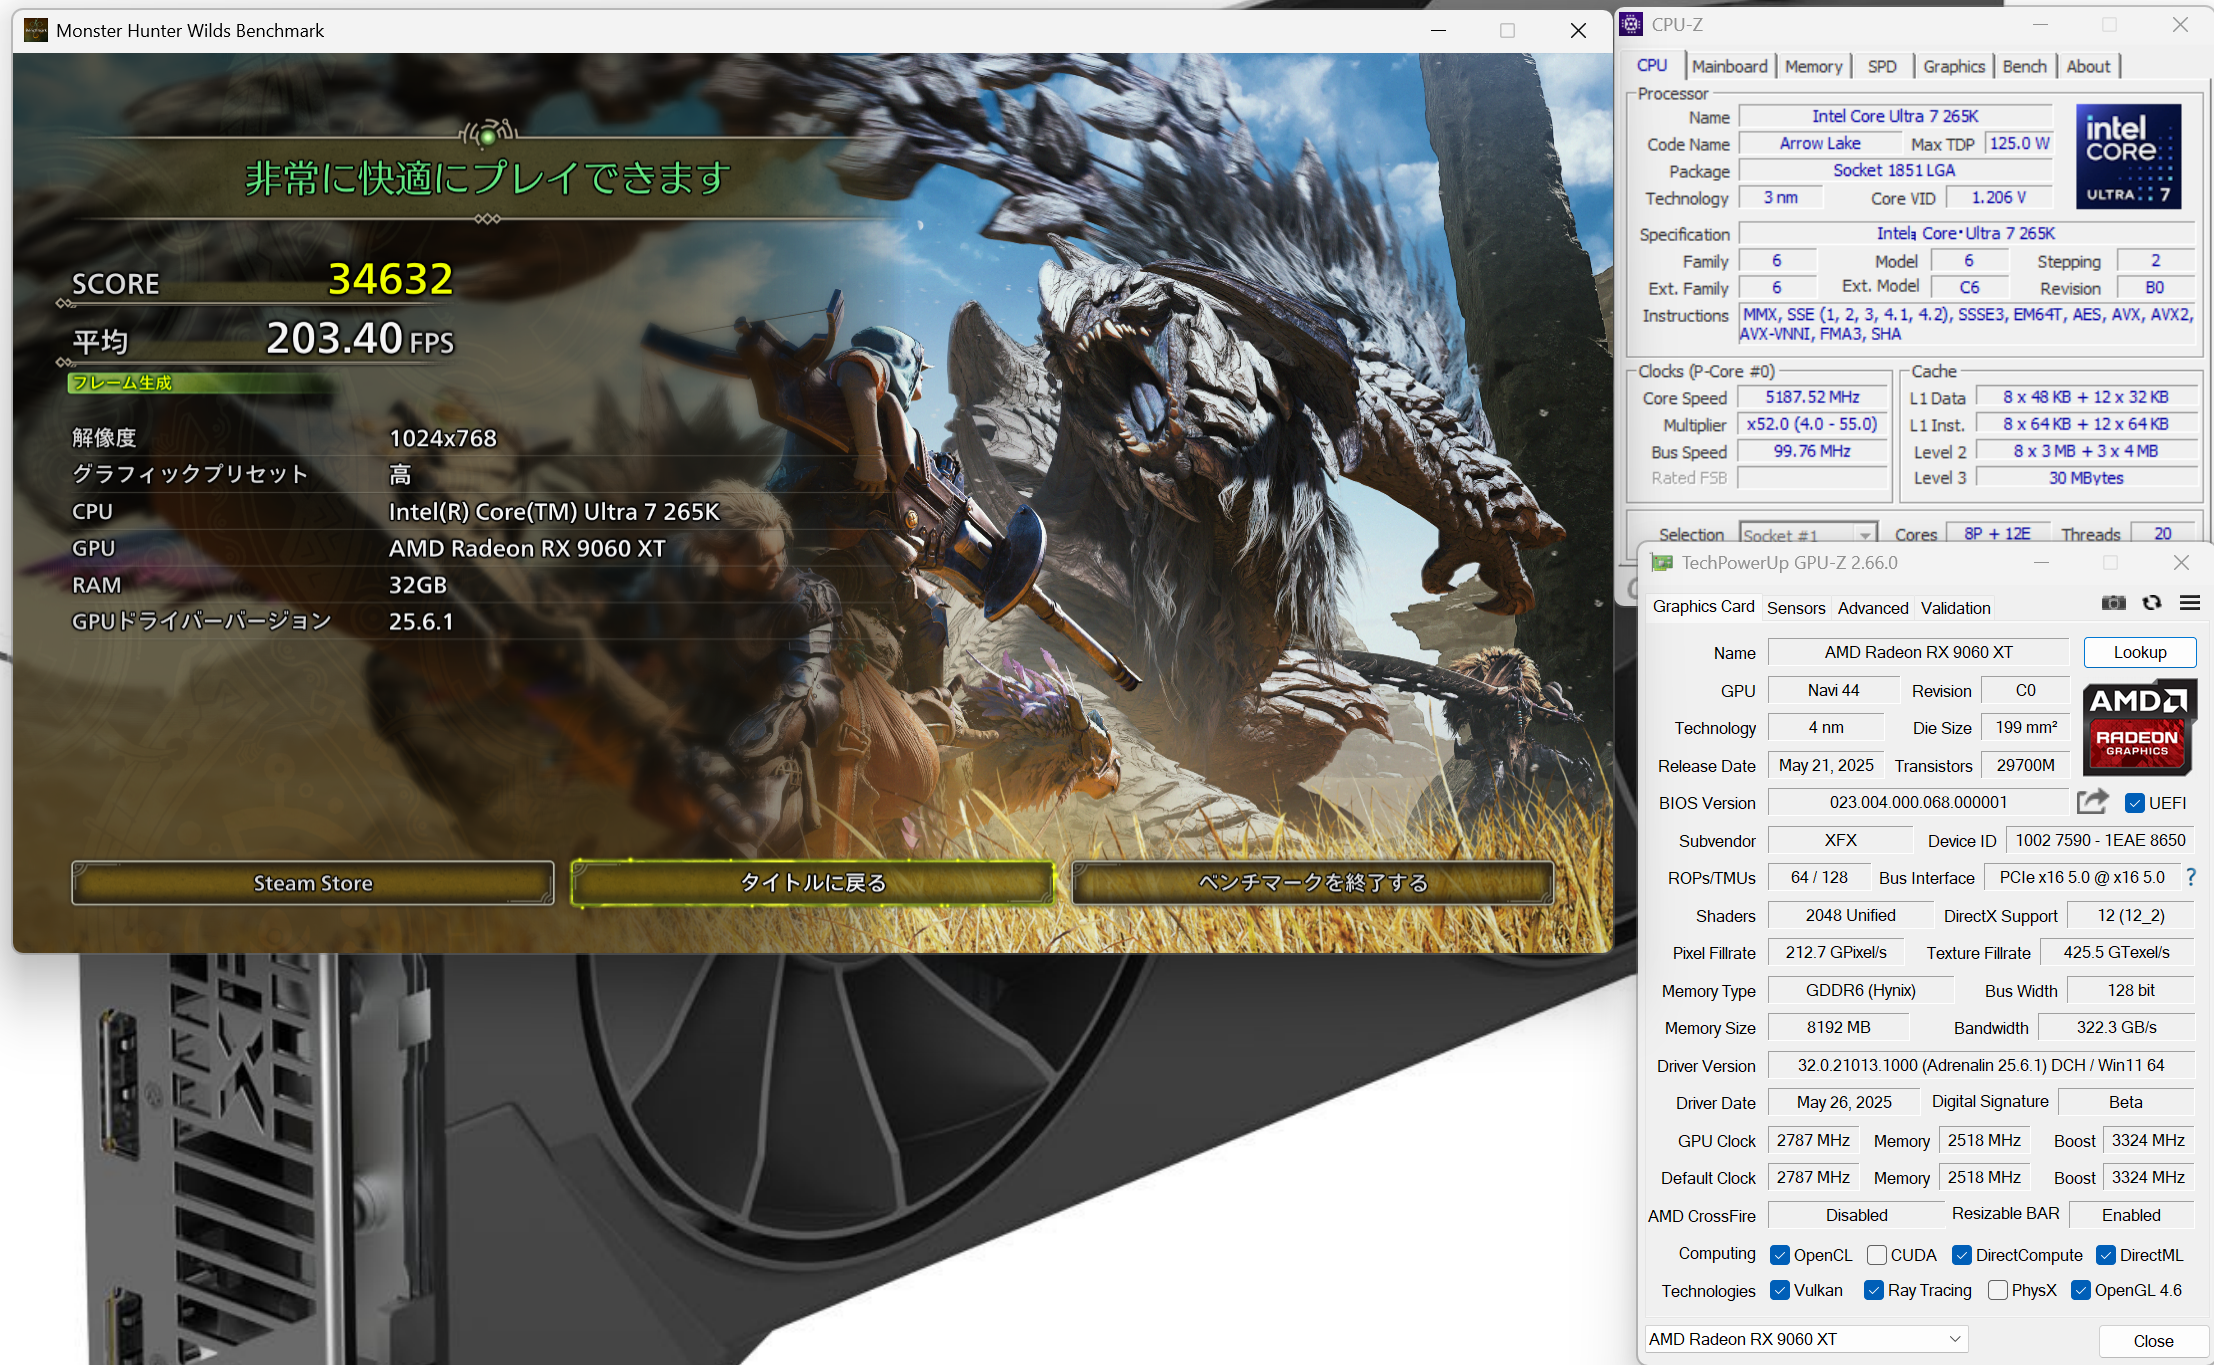Click Multiplier value x52.0

pyautogui.click(x=1812, y=424)
